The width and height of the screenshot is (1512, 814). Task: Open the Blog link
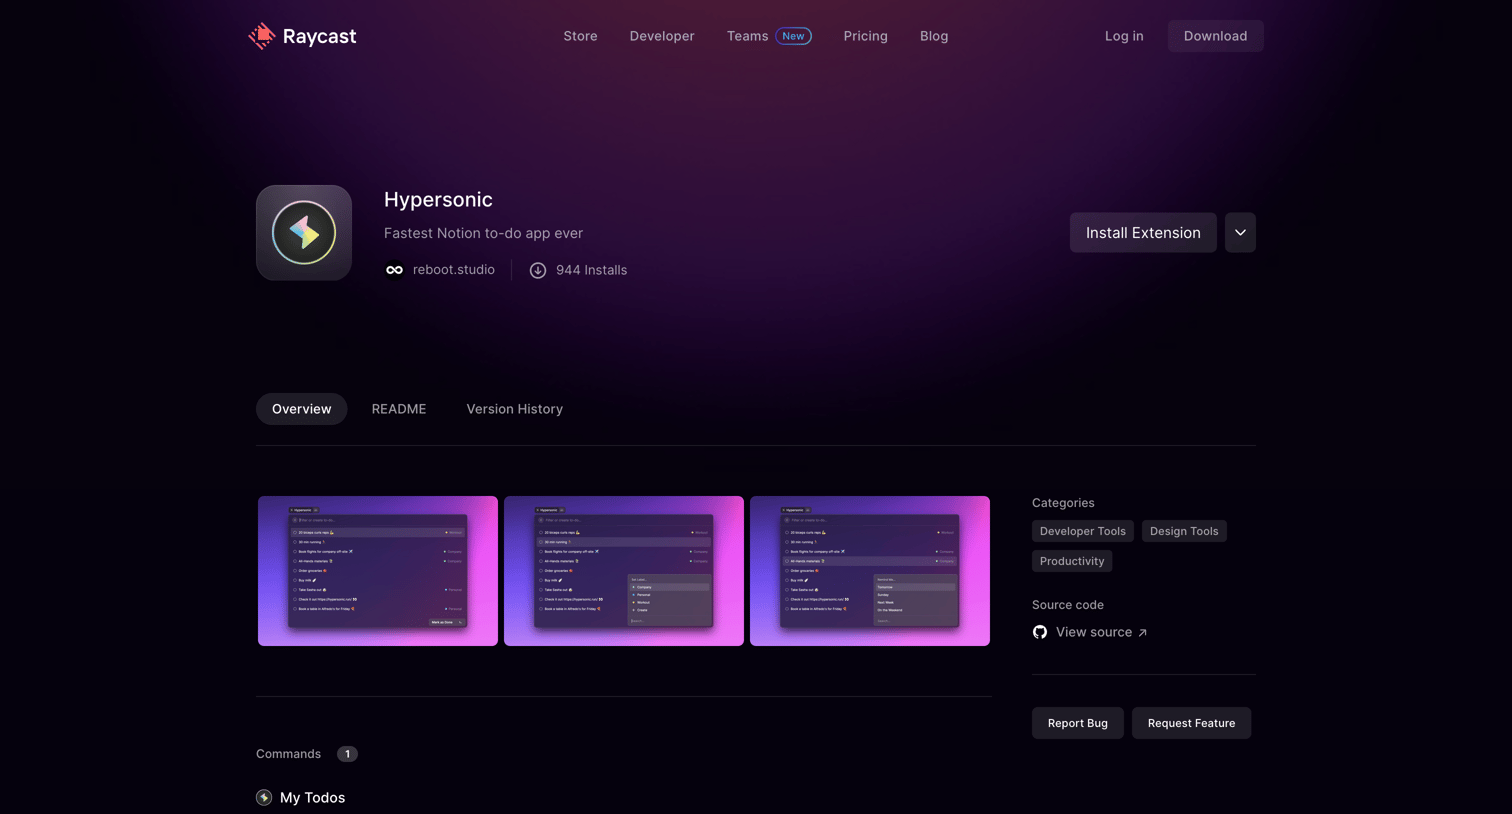point(934,36)
